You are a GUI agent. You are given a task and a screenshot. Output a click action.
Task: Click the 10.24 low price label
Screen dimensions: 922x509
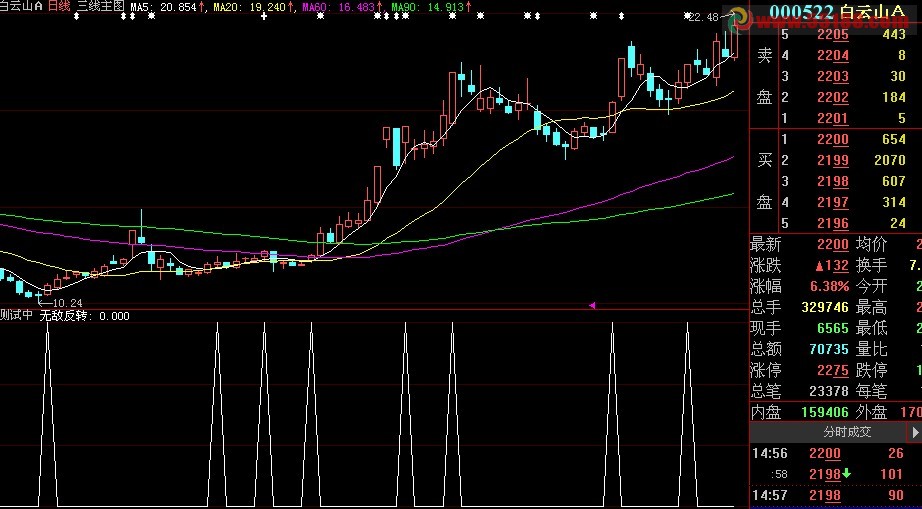[67, 303]
